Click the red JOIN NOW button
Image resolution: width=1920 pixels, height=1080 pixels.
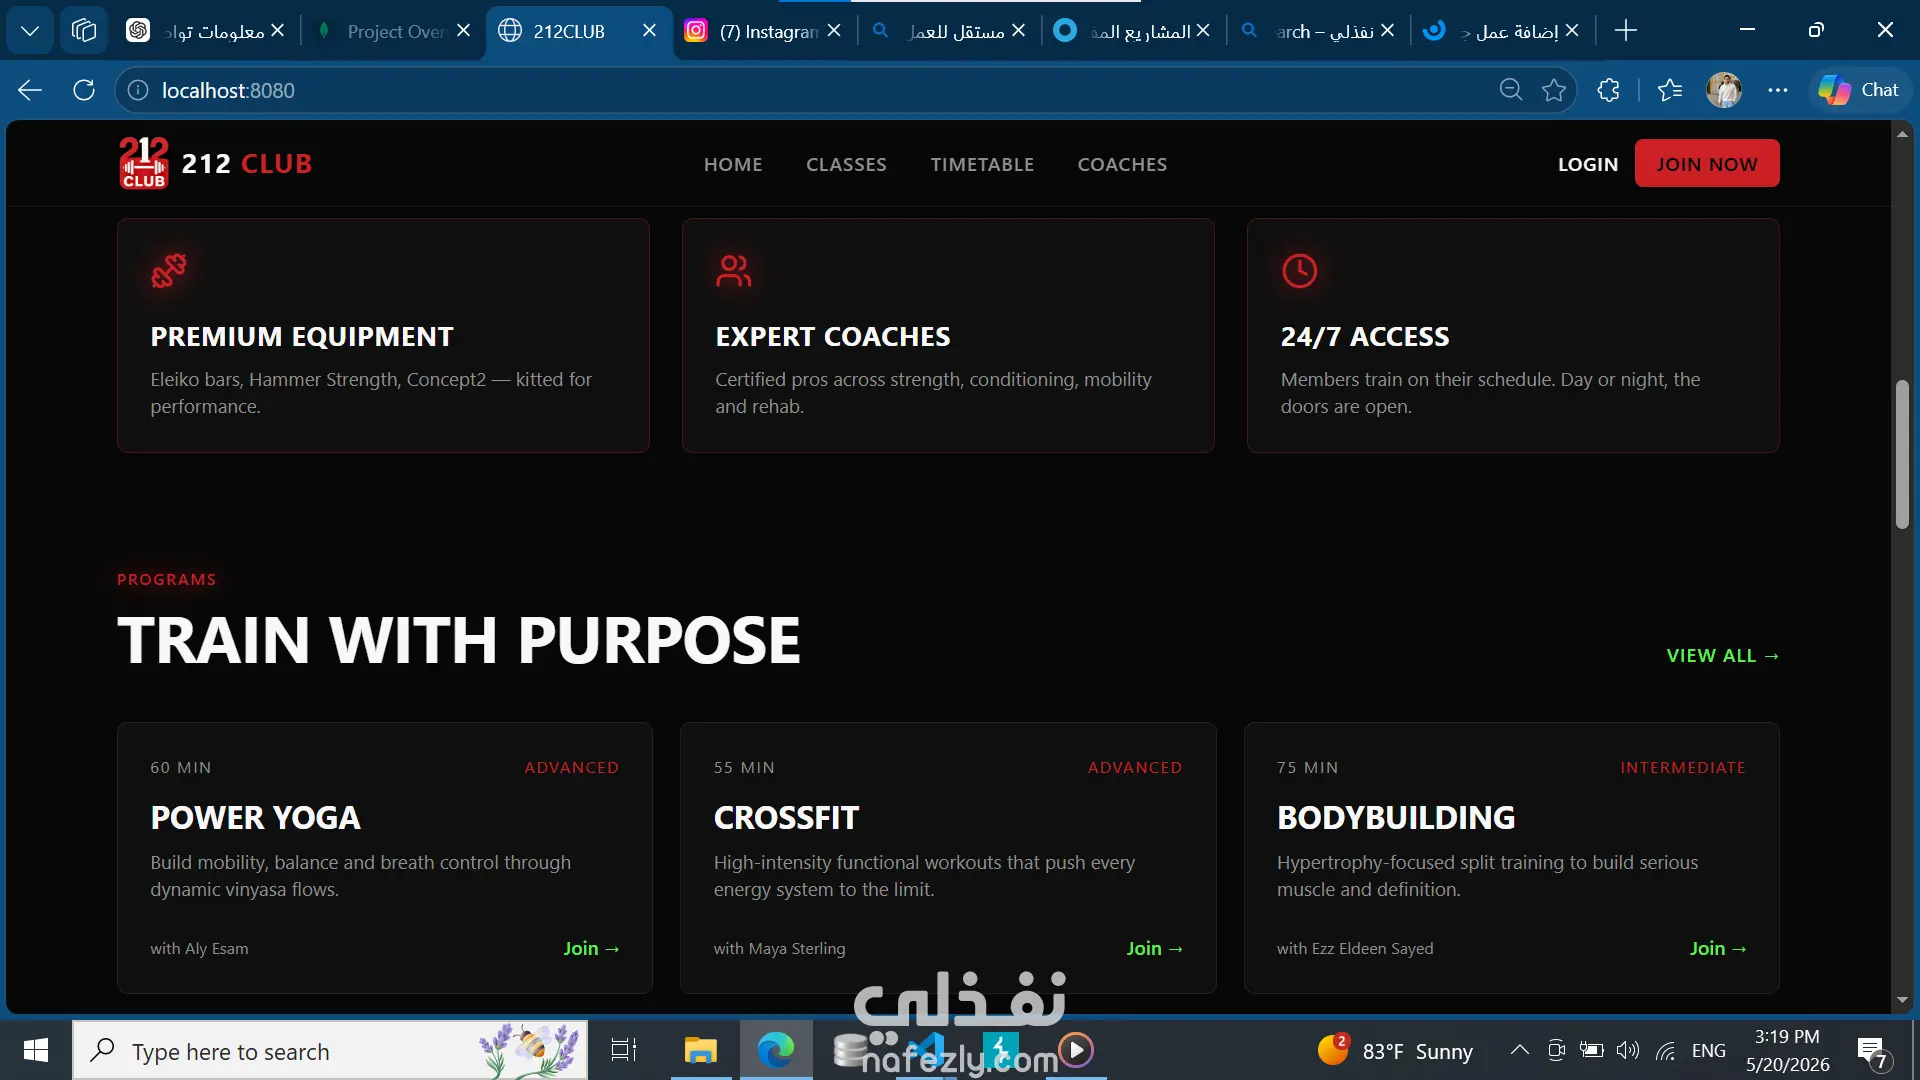[1707, 163]
